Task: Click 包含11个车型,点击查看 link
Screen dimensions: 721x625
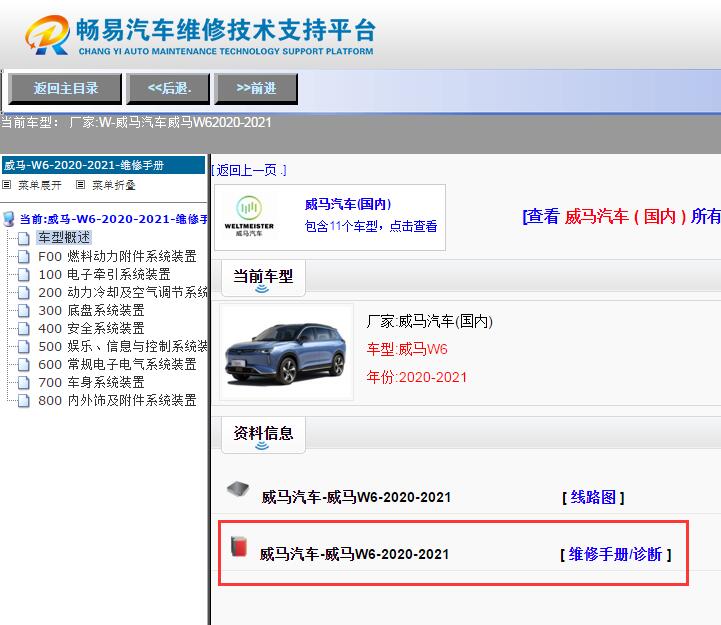Action: [x=371, y=226]
